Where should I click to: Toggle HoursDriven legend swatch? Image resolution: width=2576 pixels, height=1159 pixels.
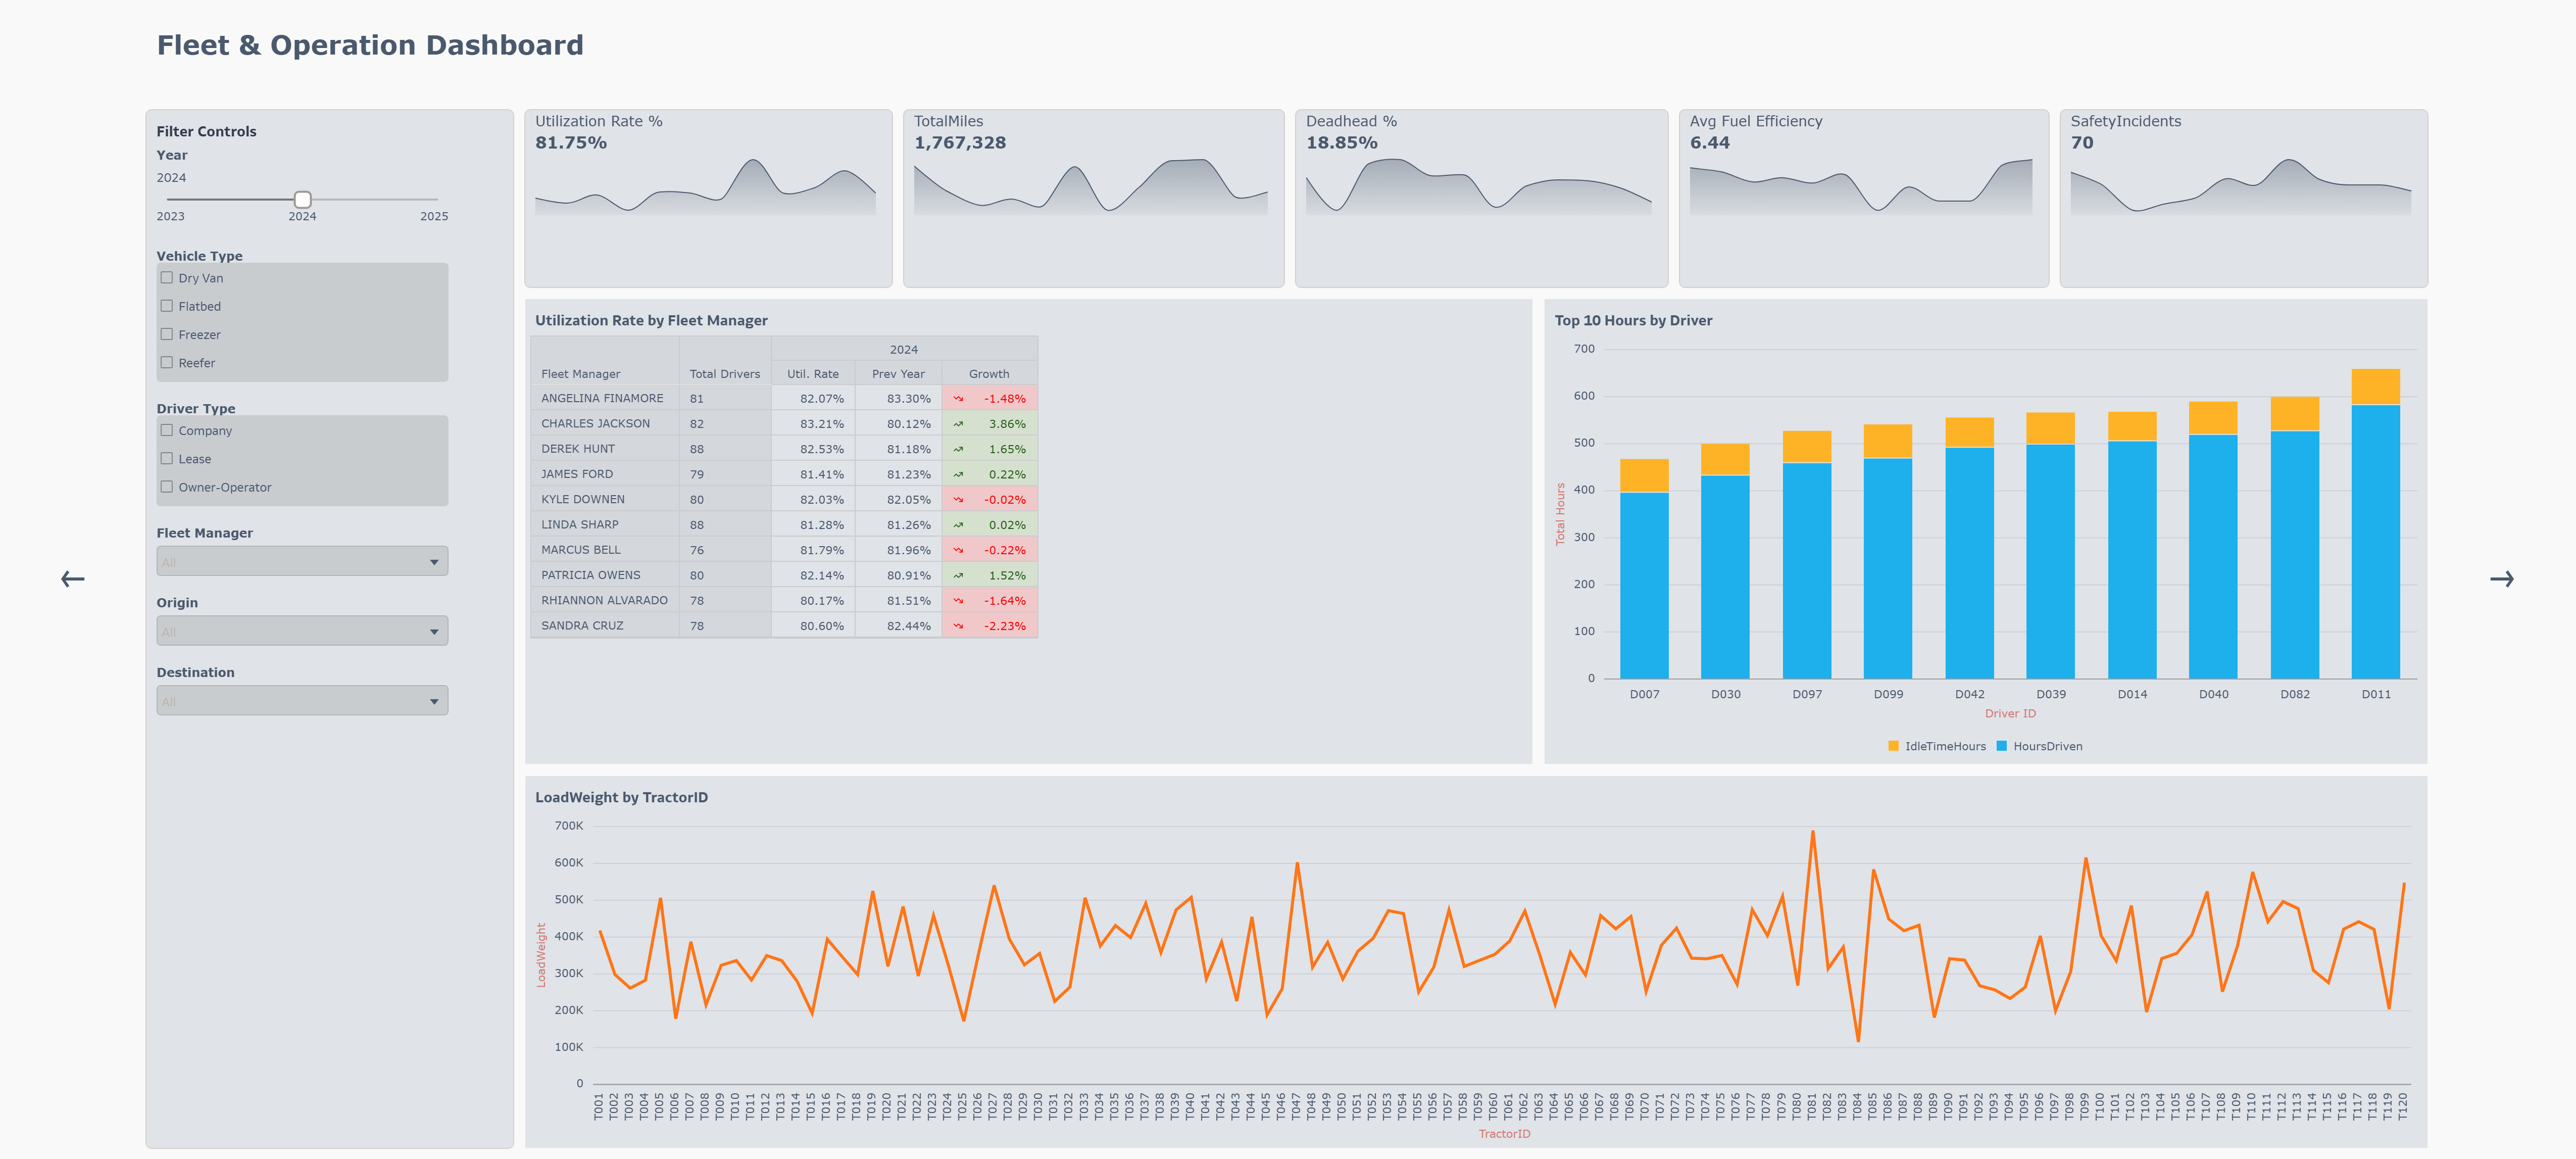(x=2001, y=746)
